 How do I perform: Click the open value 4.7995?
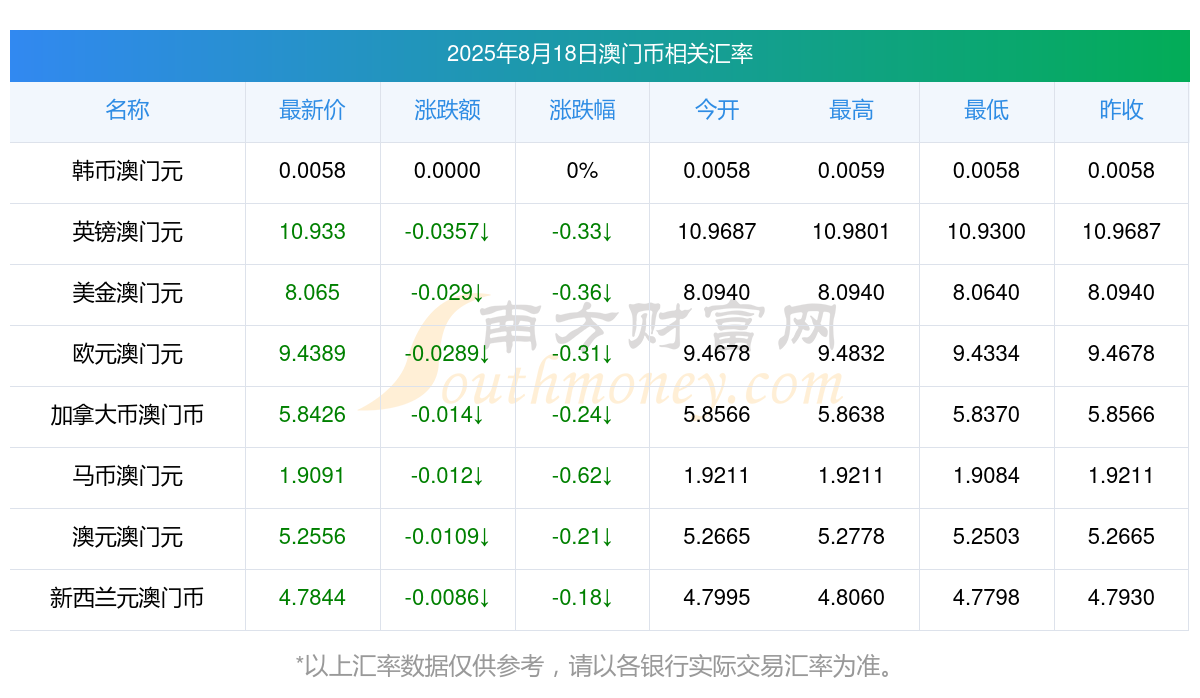click(x=717, y=598)
